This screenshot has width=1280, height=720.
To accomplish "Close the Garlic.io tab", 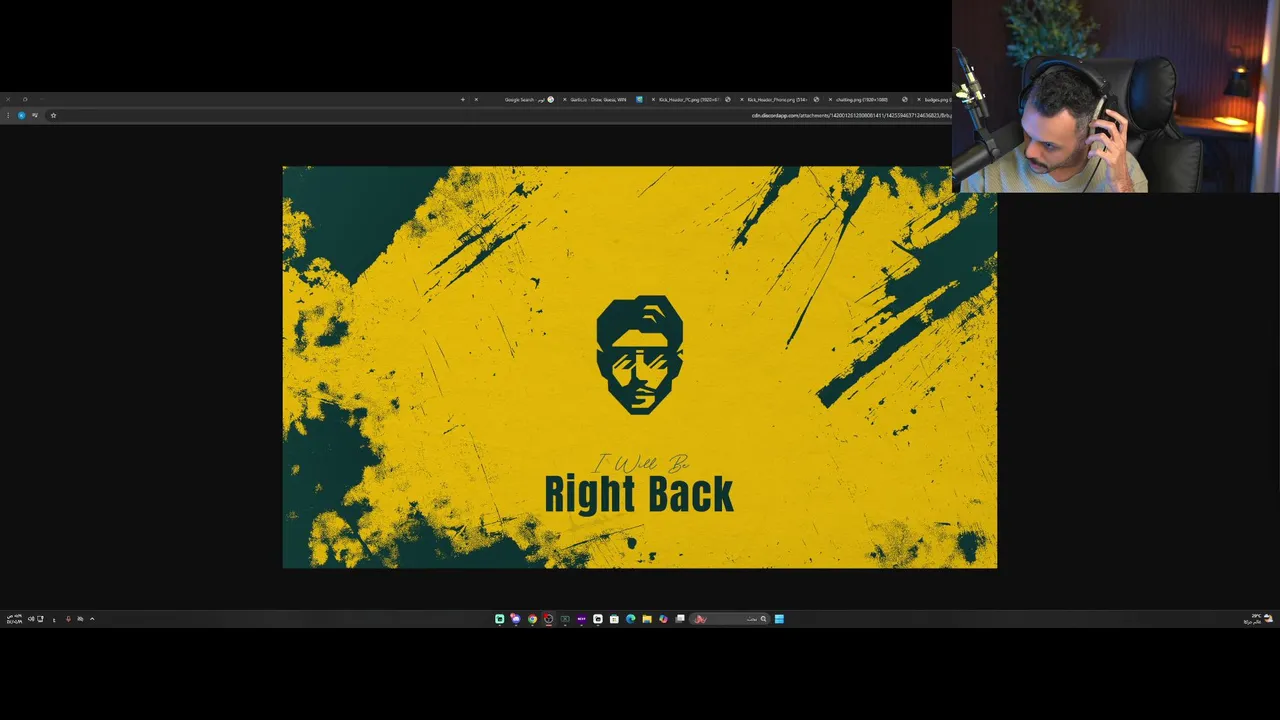I will point(565,99).
